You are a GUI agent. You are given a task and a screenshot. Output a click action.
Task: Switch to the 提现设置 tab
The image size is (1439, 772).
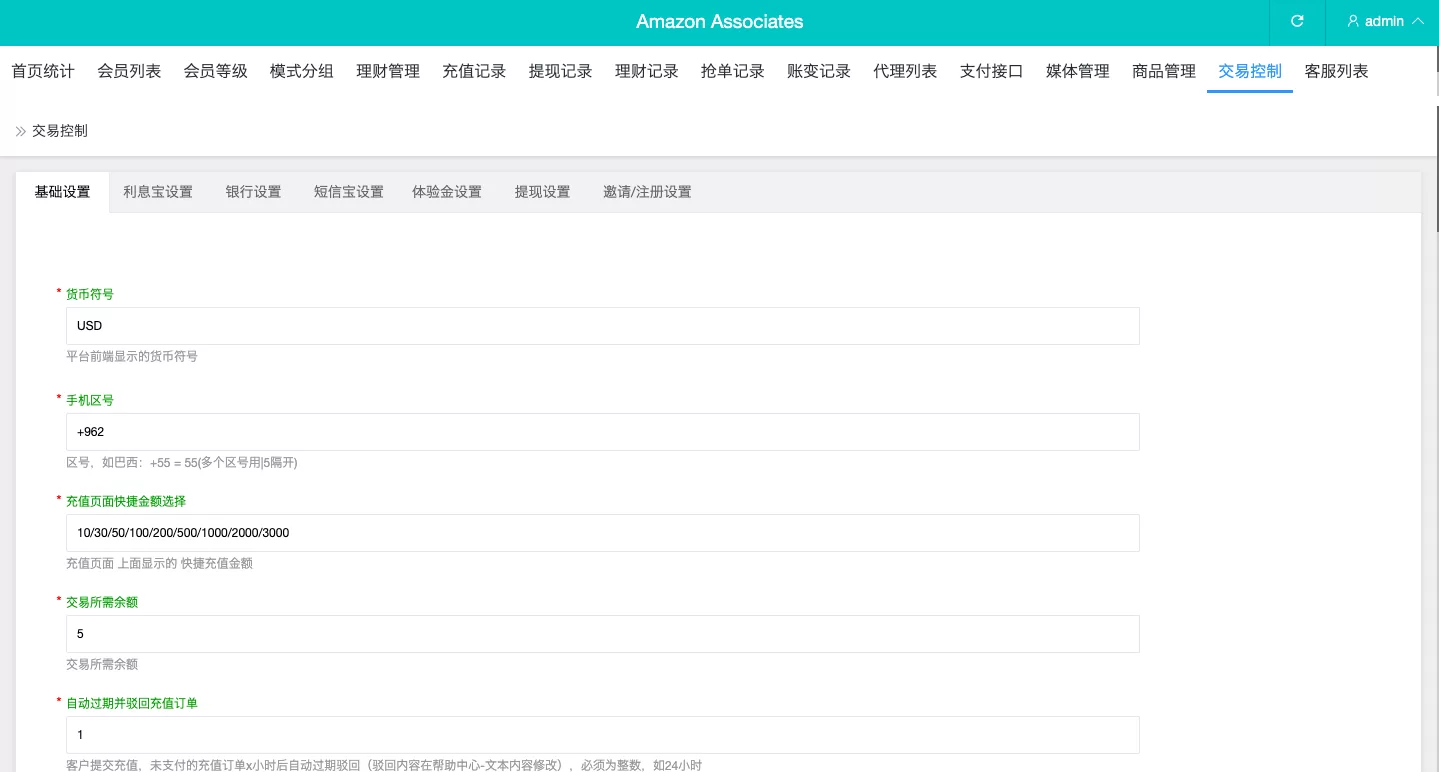point(542,192)
